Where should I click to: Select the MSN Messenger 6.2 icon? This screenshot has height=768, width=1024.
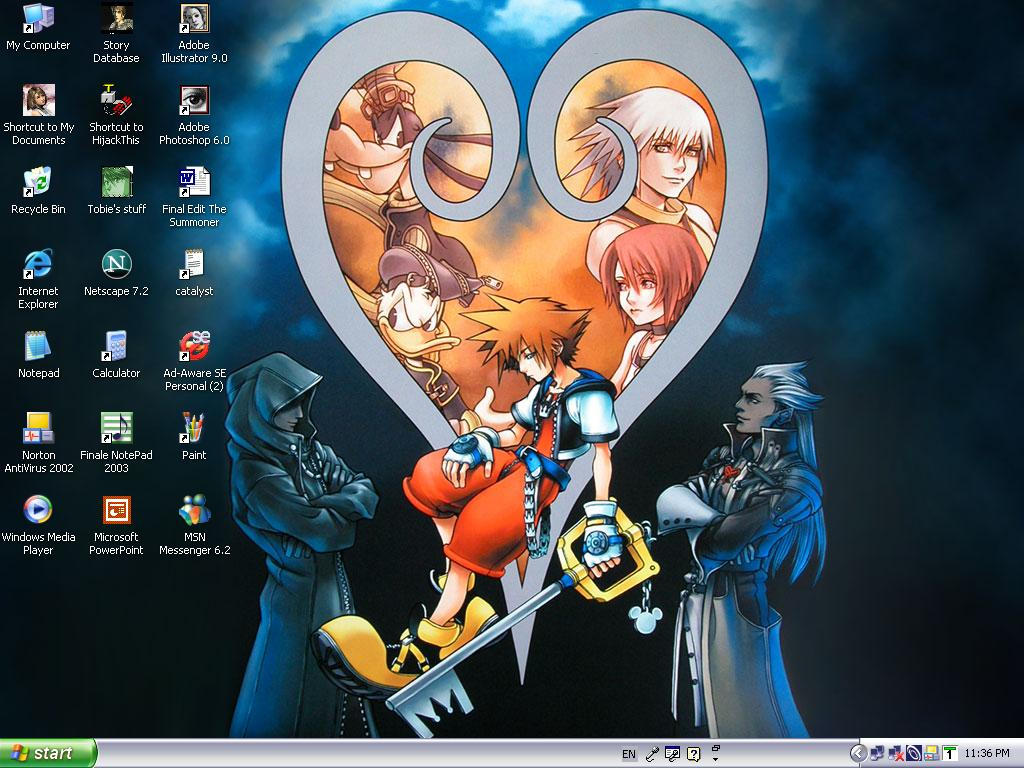pos(194,525)
